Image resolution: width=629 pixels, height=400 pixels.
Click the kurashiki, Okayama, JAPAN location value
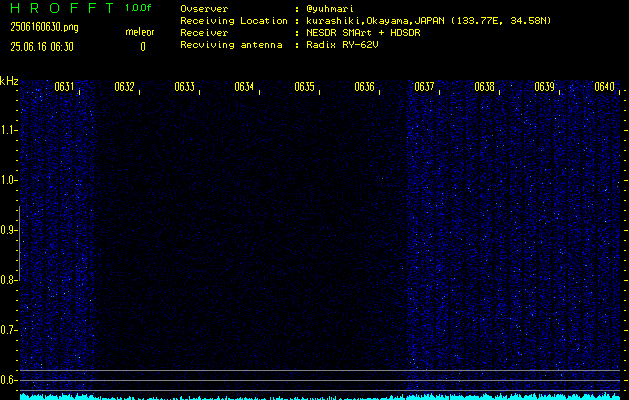click(x=428, y=21)
